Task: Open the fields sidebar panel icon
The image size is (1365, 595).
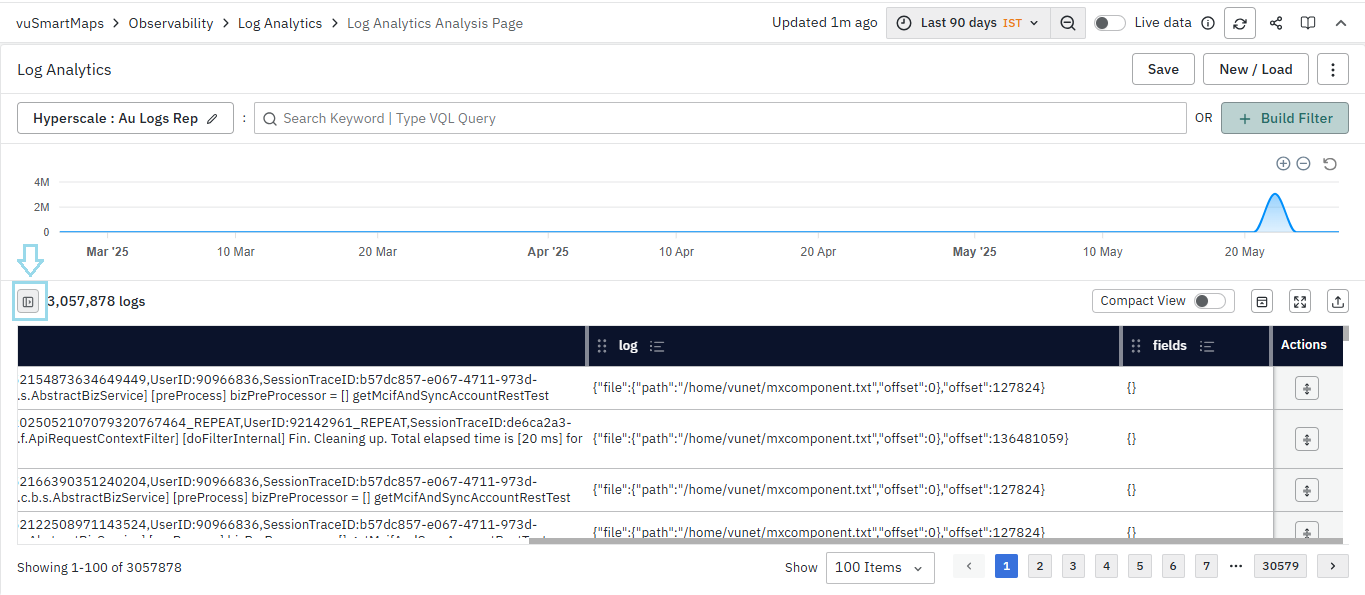Action: [x=29, y=301]
